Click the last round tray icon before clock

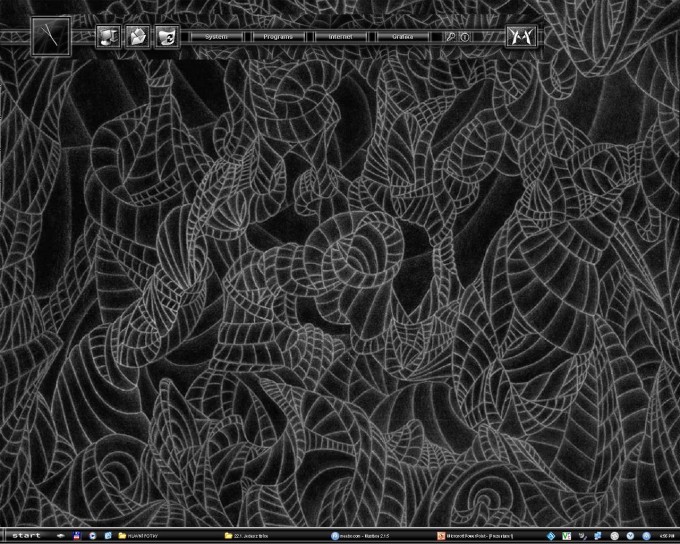click(646, 536)
